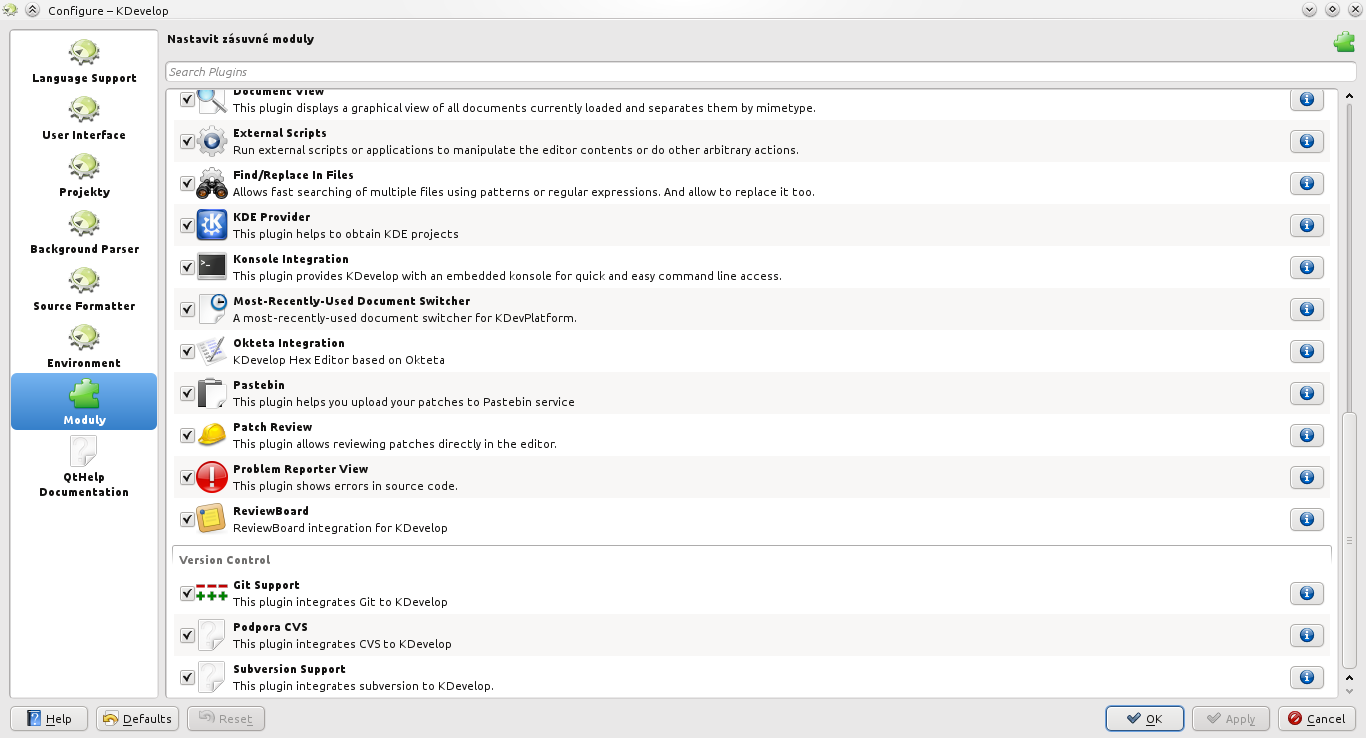This screenshot has height=738, width=1366.
Task: Toggle Subversion Support plugin checkbox
Action: 187,677
